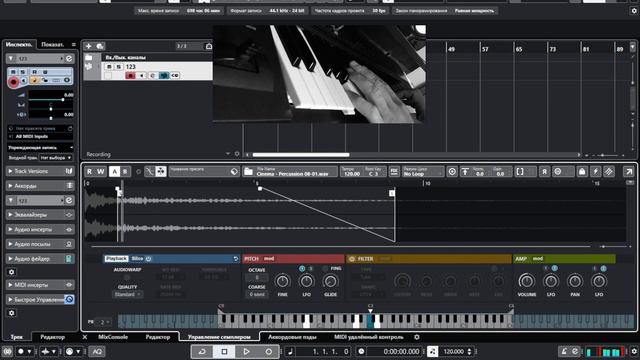Click the edit channel settings icon in the inspector 123 header
This screenshot has width=640, height=360.
[x=69, y=59]
